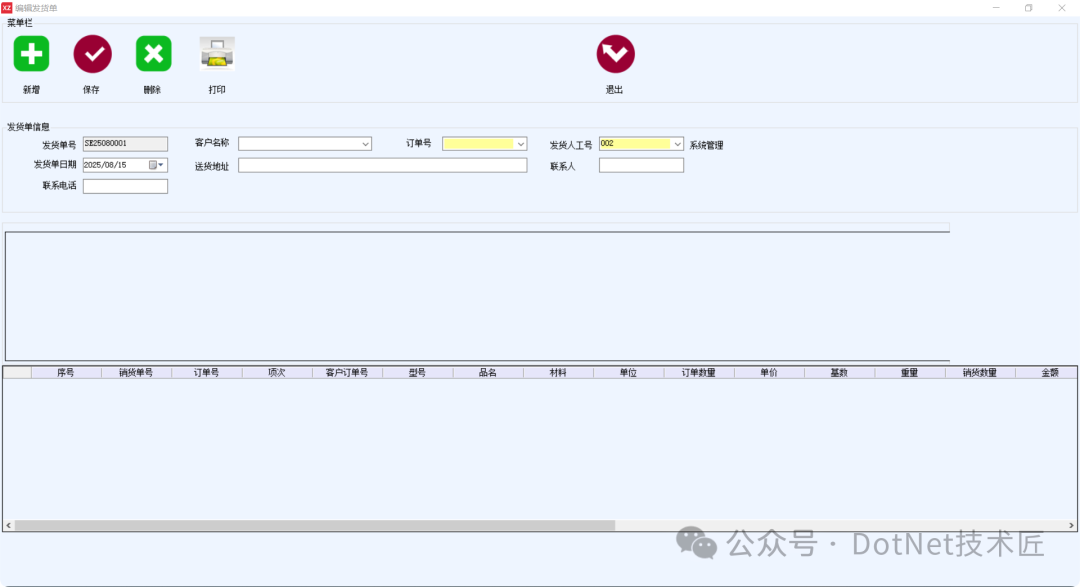This screenshot has height=587, width=1080.
Task: Click the 销货数量 column header
Action: click(980, 372)
